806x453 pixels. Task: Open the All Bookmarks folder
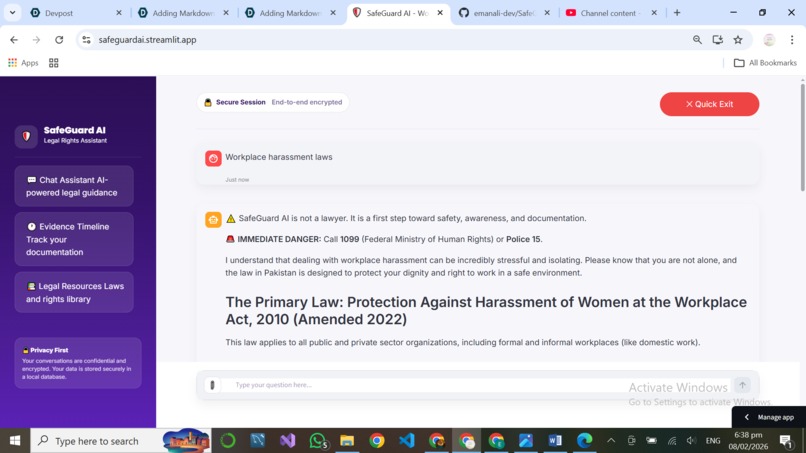coord(765,63)
